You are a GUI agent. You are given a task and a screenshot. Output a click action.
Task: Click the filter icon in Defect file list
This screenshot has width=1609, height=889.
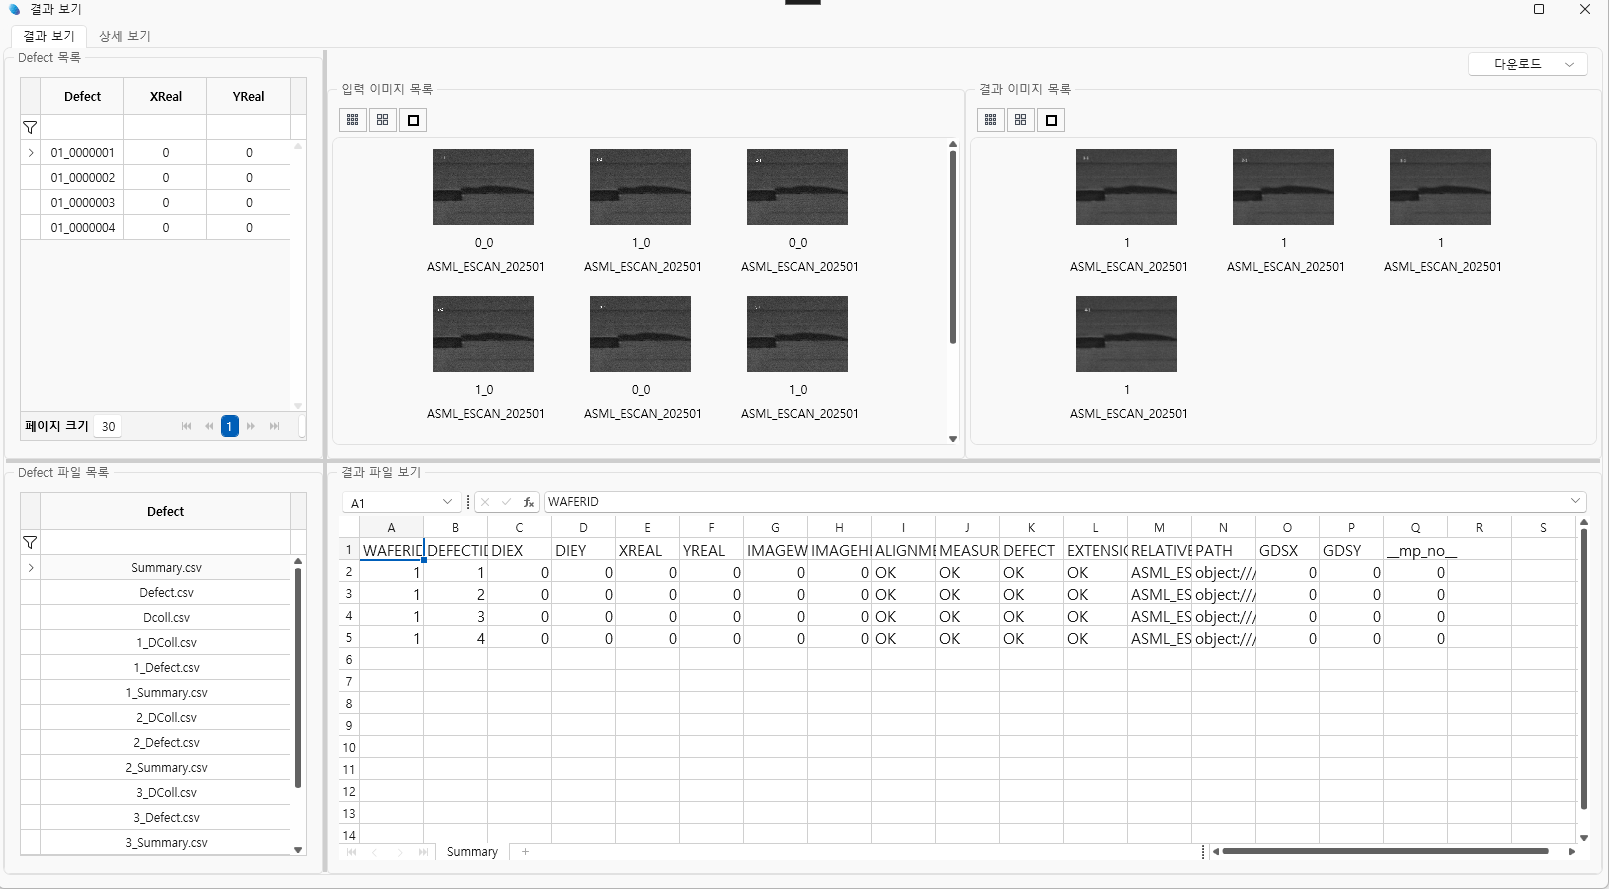tap(30, 543)
